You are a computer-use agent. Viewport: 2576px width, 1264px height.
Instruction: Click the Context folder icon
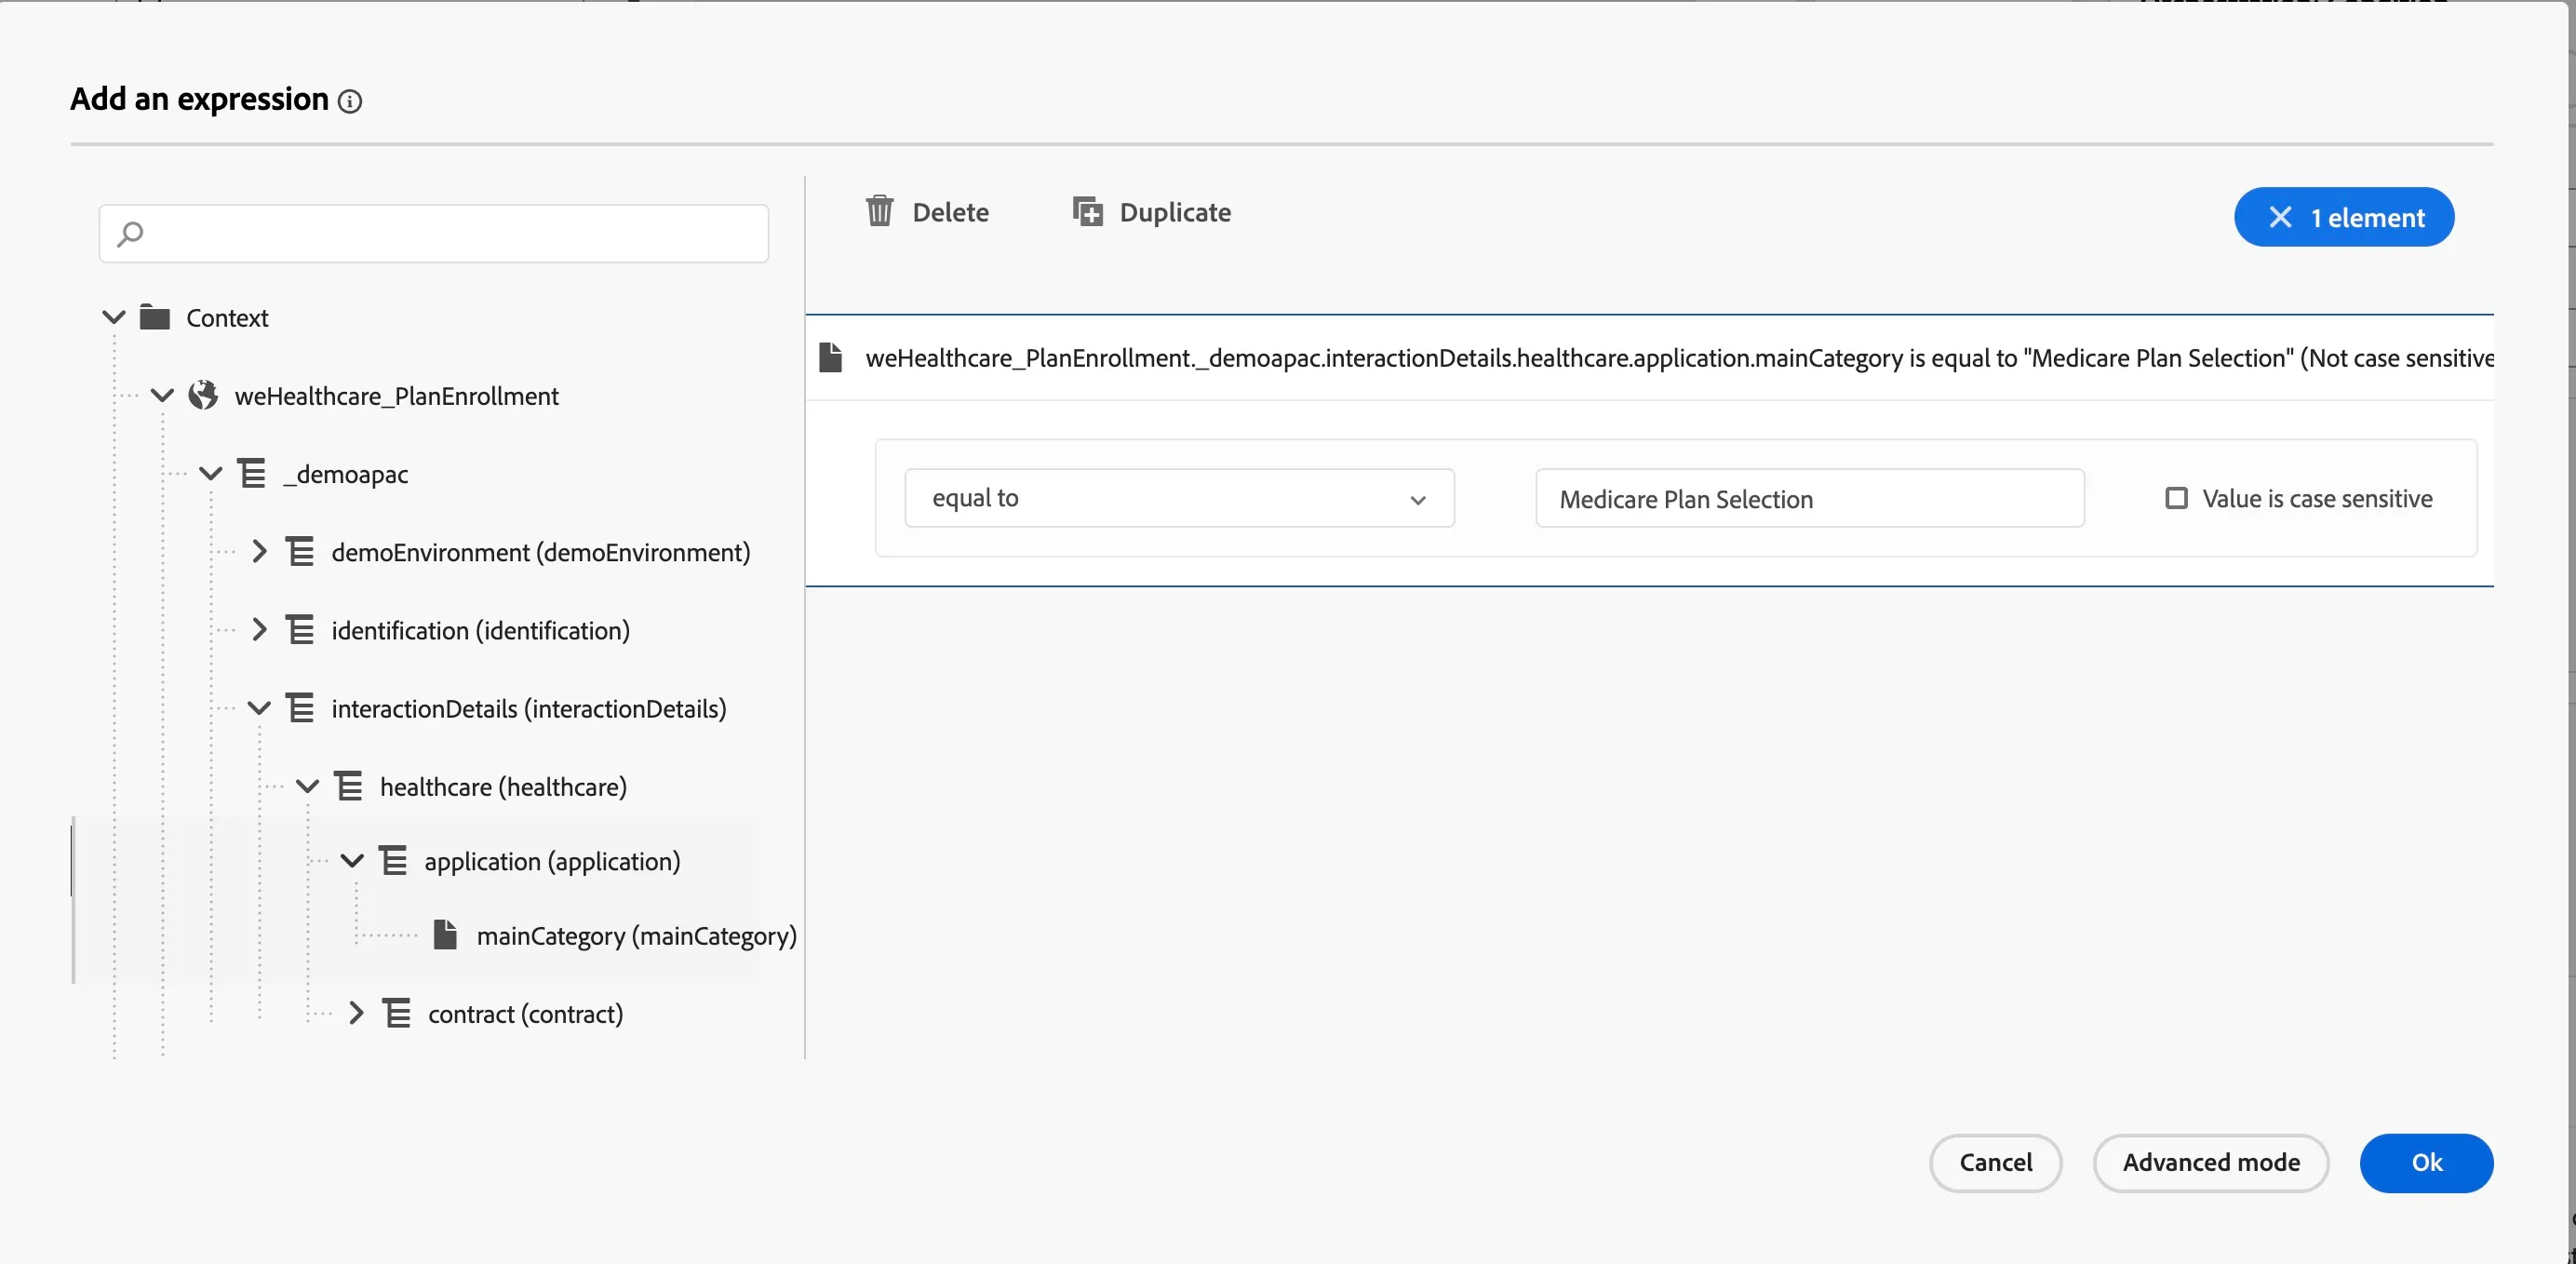[x=154, y=317]
